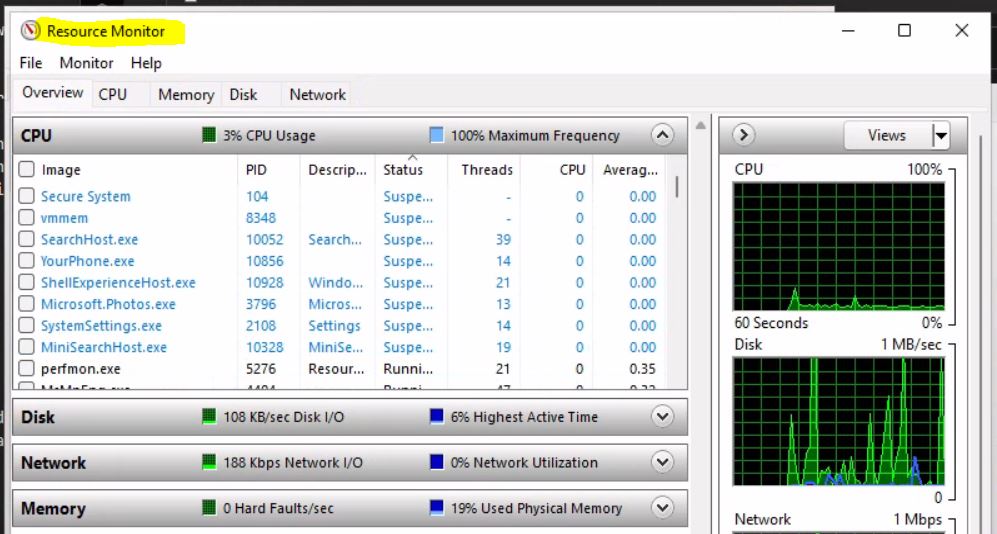Check the SearchHost.exe checkbox
997x534 pixels.
pyautogui.click(x=26, y=240)
